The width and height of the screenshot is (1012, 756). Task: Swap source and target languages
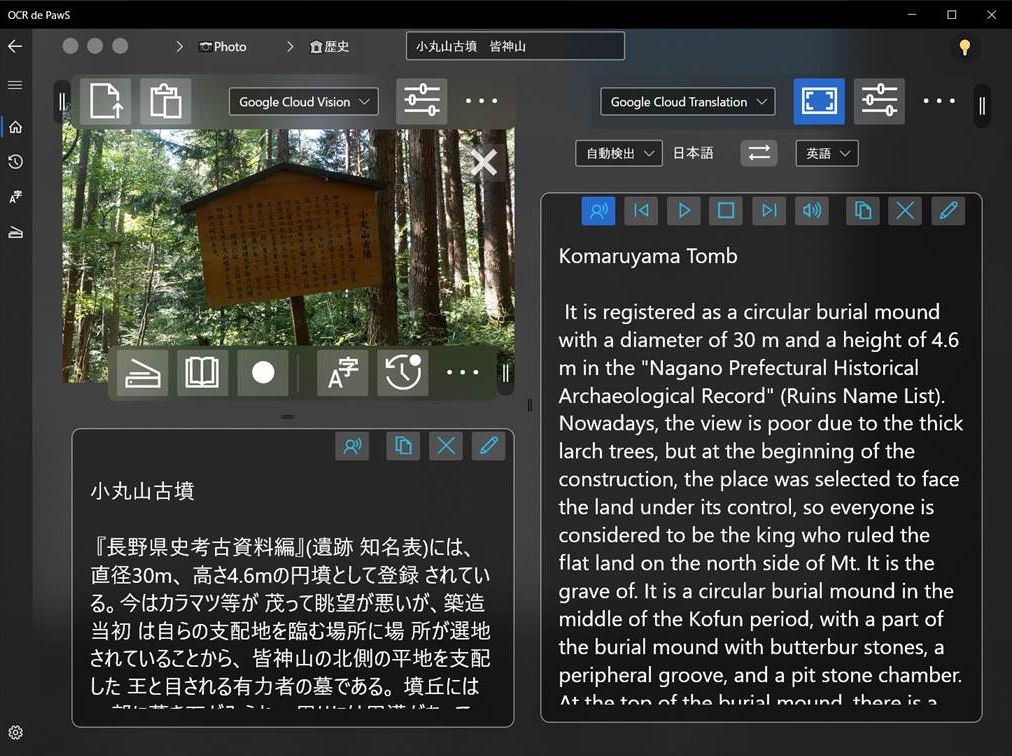759,153
